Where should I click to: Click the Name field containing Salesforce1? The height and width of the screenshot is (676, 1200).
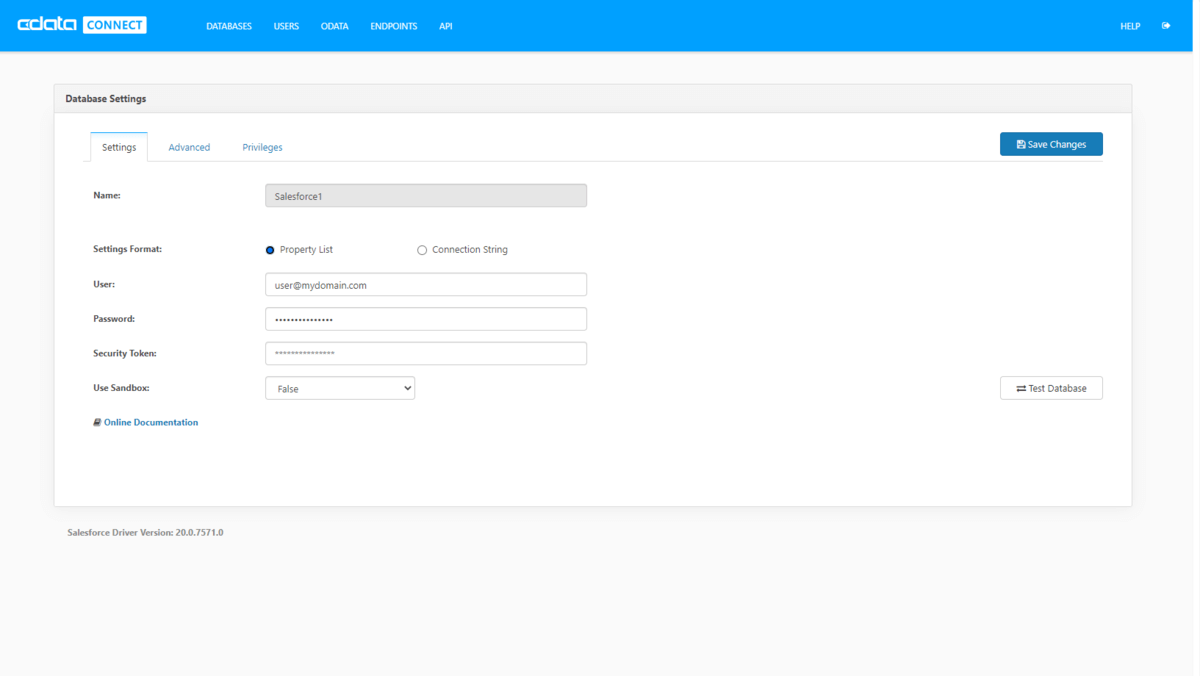426,196
